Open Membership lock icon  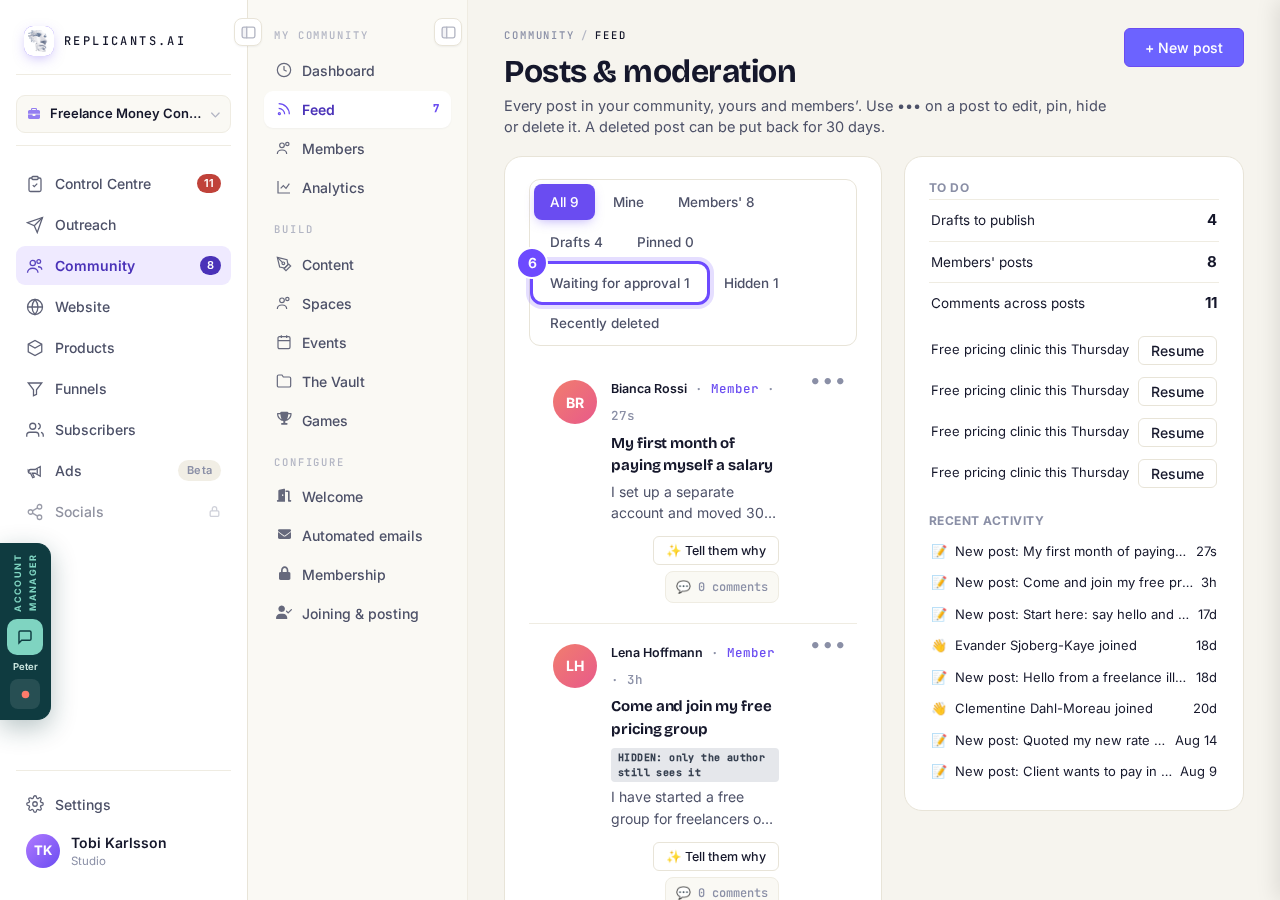(x=284, y=574)
